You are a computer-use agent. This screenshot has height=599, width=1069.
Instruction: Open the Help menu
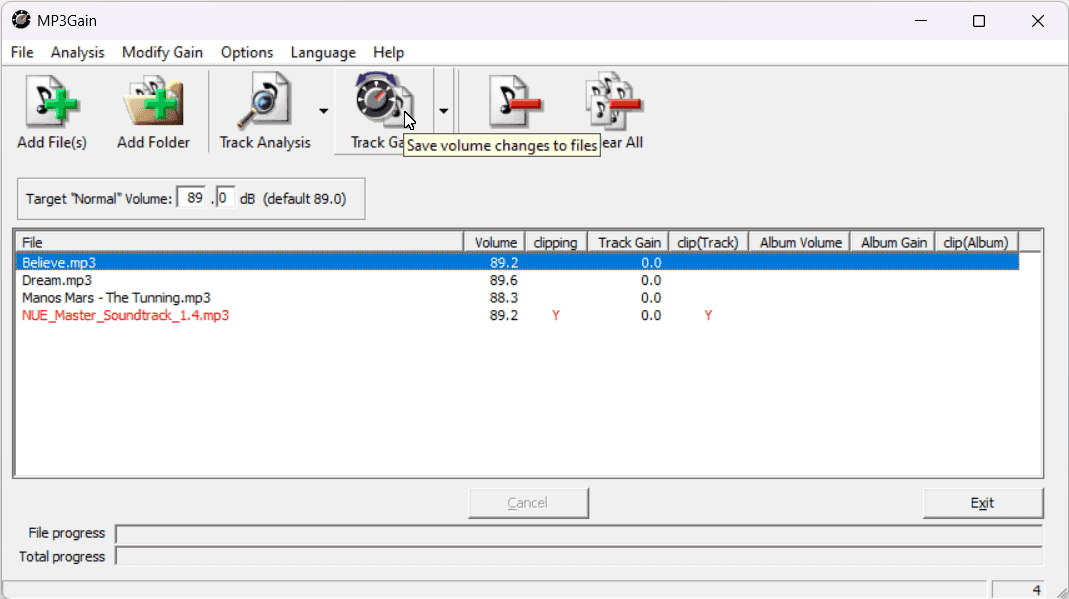pyautogui.click(x=389, y=52)
